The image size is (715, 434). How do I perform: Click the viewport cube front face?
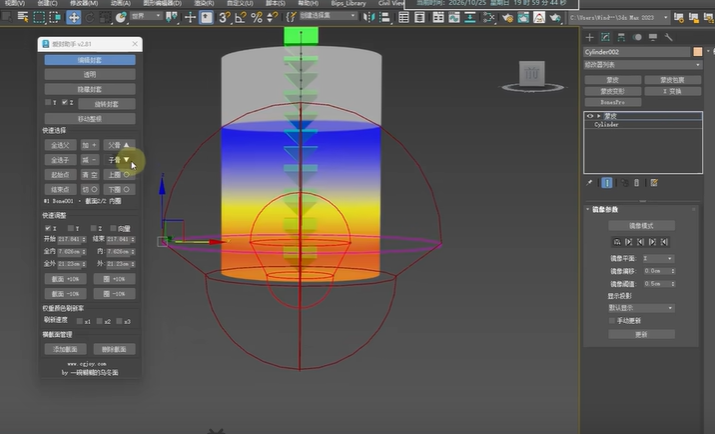point(532,73)
